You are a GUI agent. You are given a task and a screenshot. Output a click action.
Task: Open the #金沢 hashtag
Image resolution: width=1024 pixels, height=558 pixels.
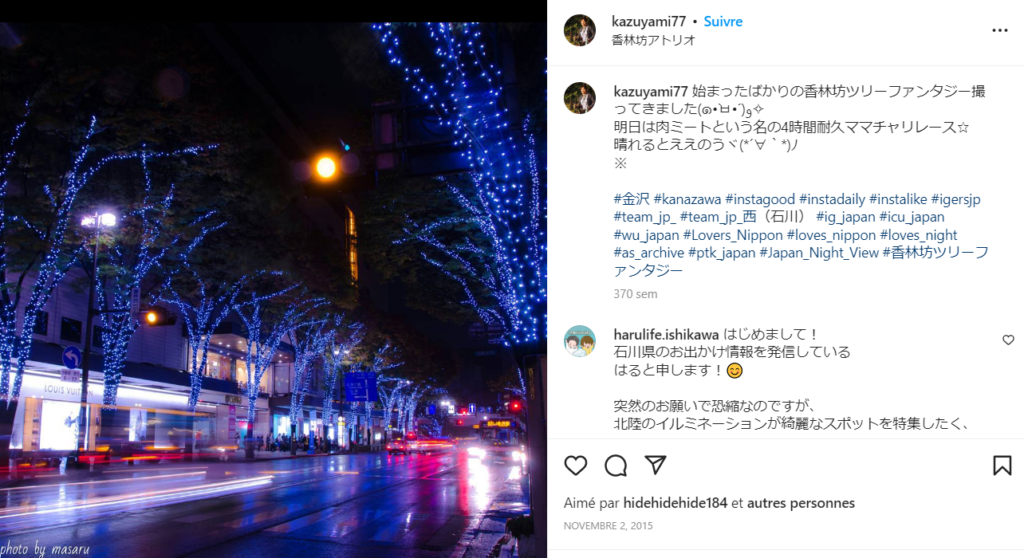(x=632, y=199)
